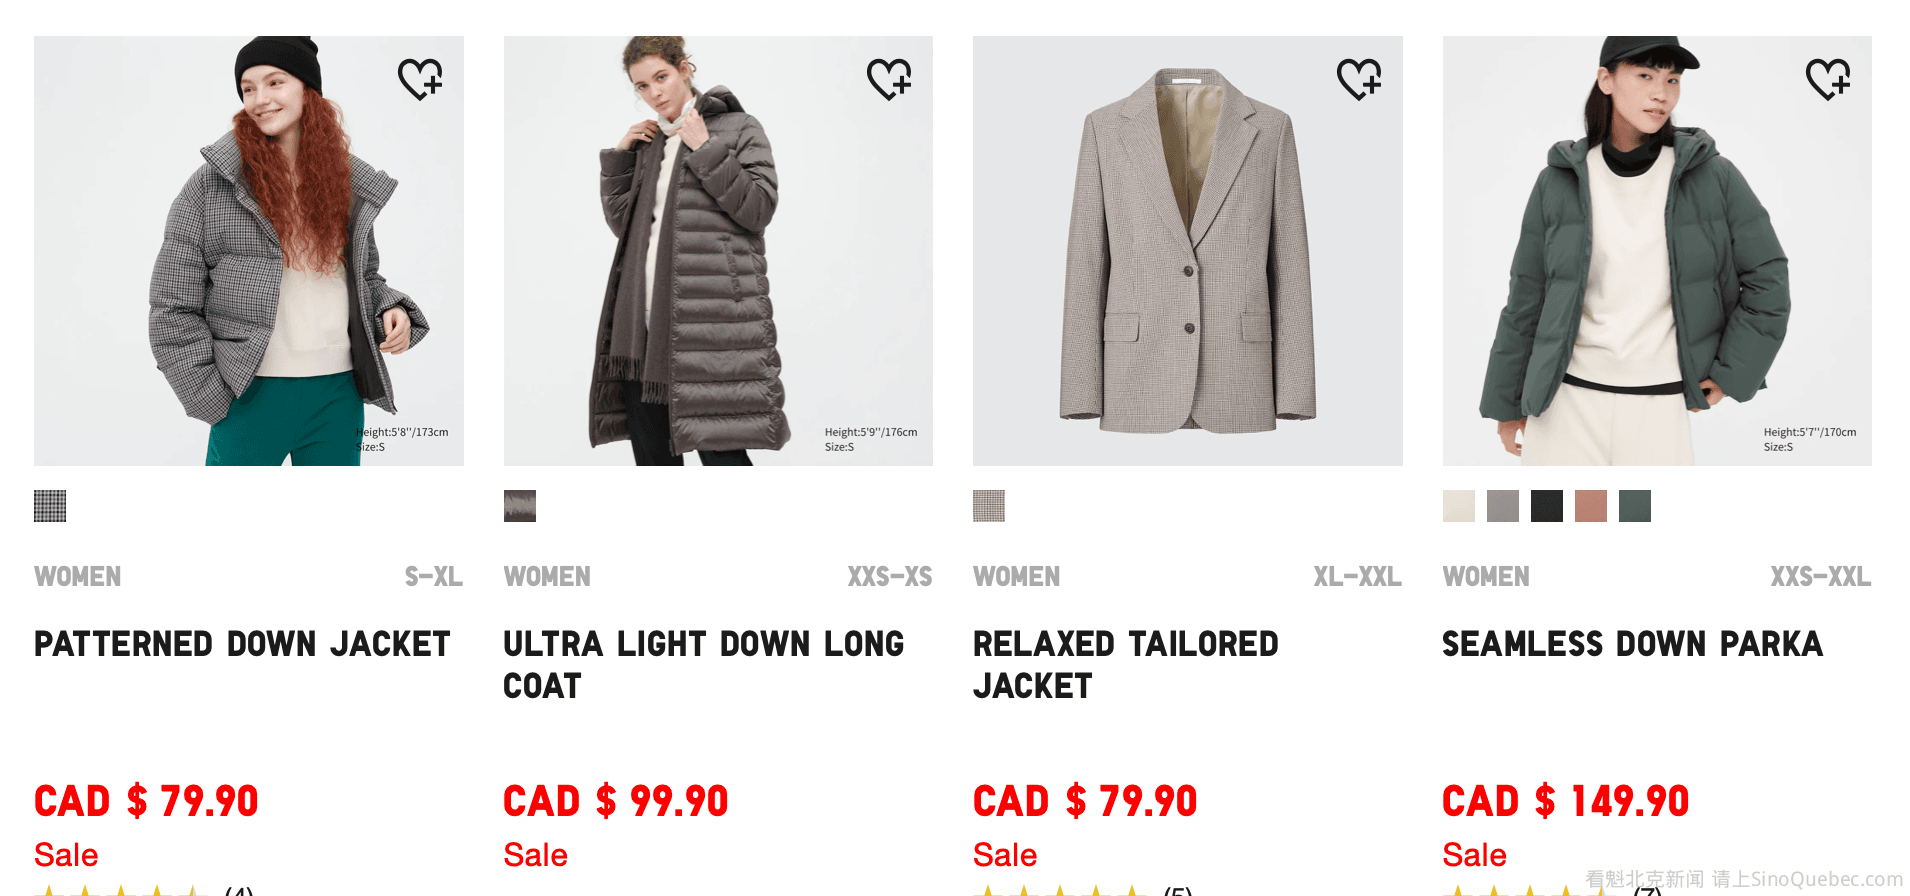Open Seamless Down Parka model photo
The height and width of the screenshot is (896, 1910).
click(x=1657, y=251)
